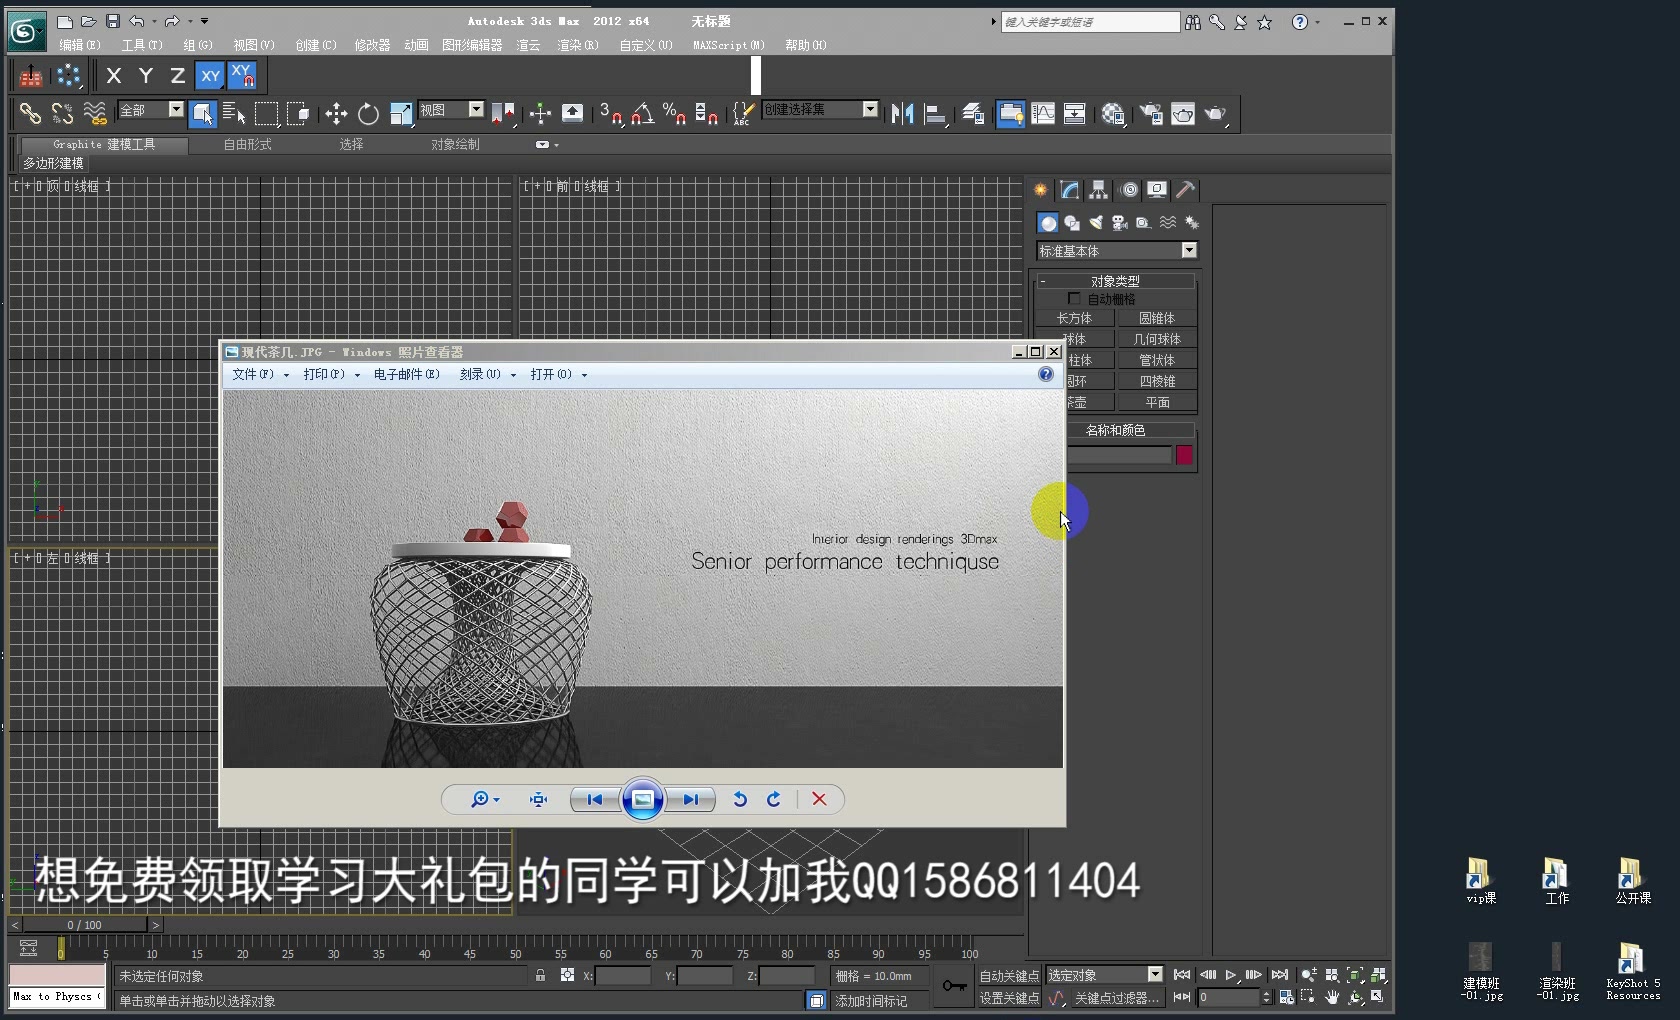Click the Align tool icon

coord(936,114)
